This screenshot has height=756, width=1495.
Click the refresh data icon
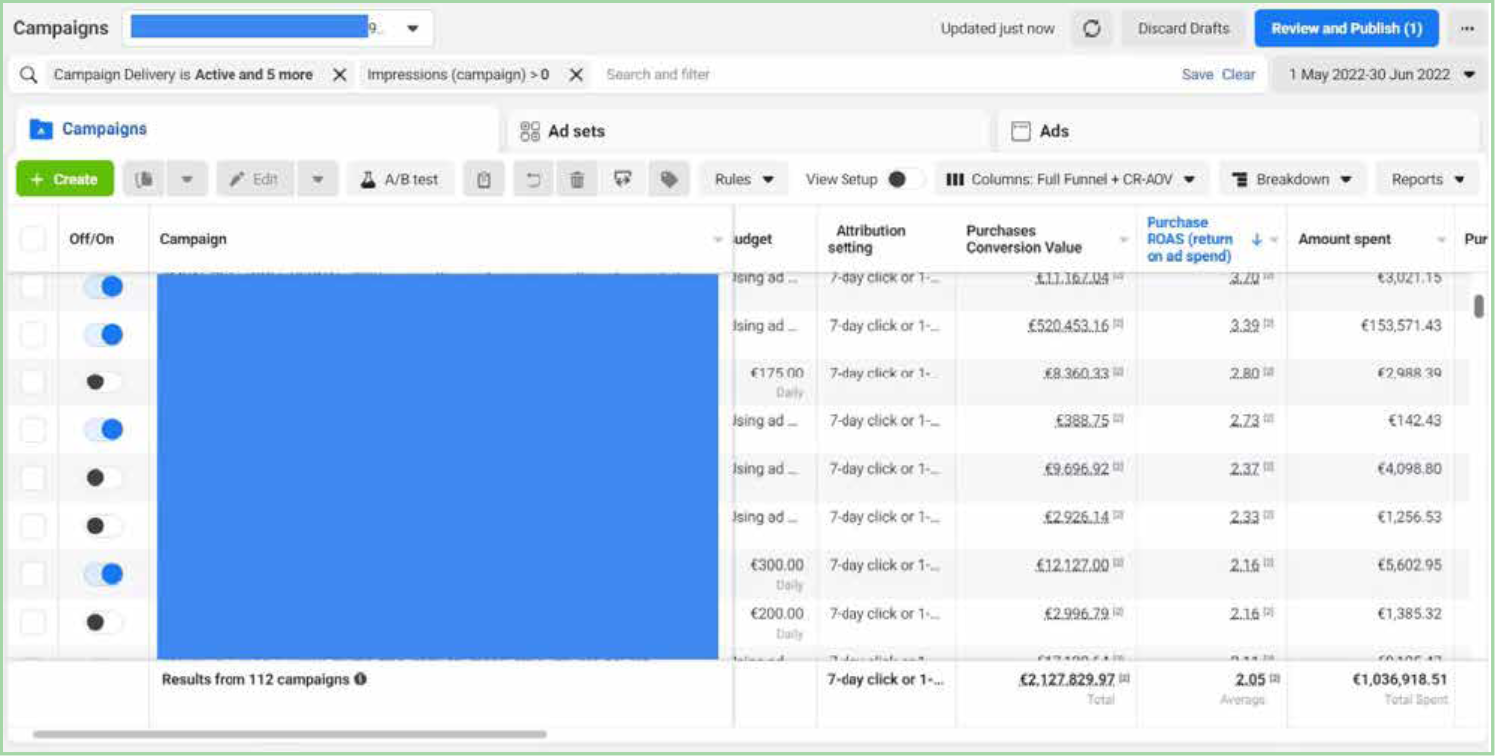coord(1092,29)
